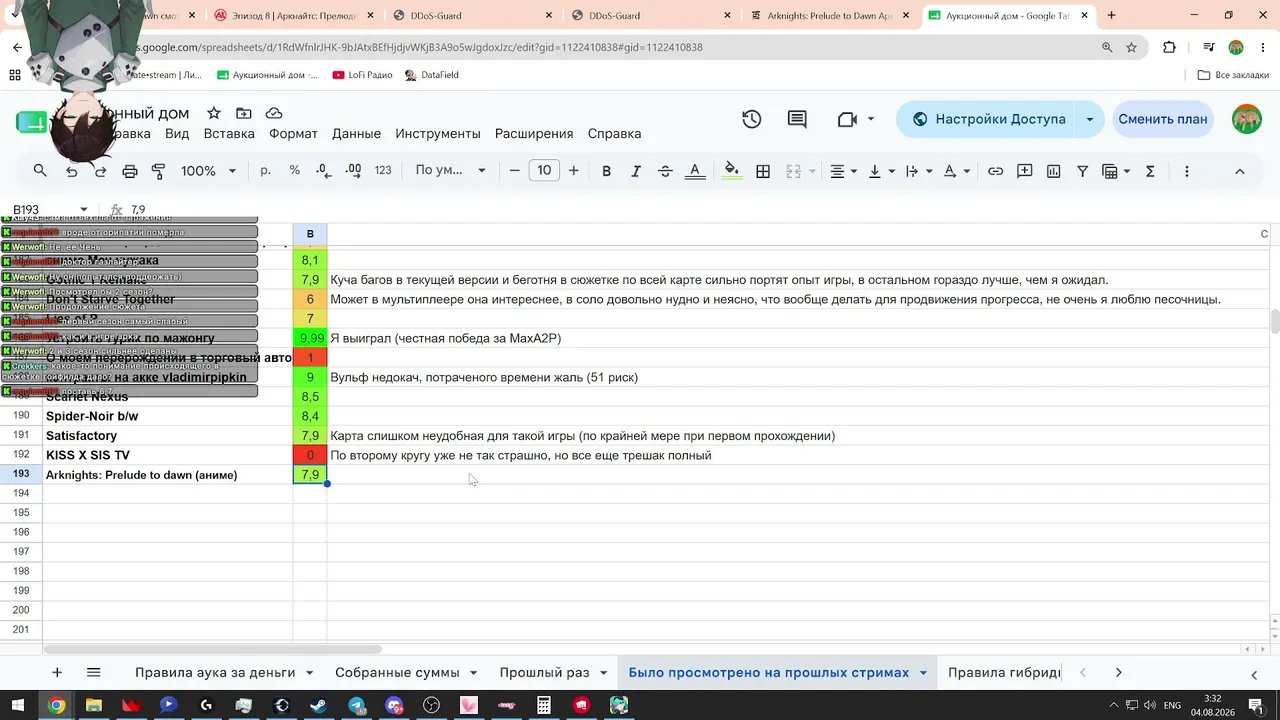Screen dimensions: 1280x720
Task: Open the Справка menu
Action: pos(614,134)
